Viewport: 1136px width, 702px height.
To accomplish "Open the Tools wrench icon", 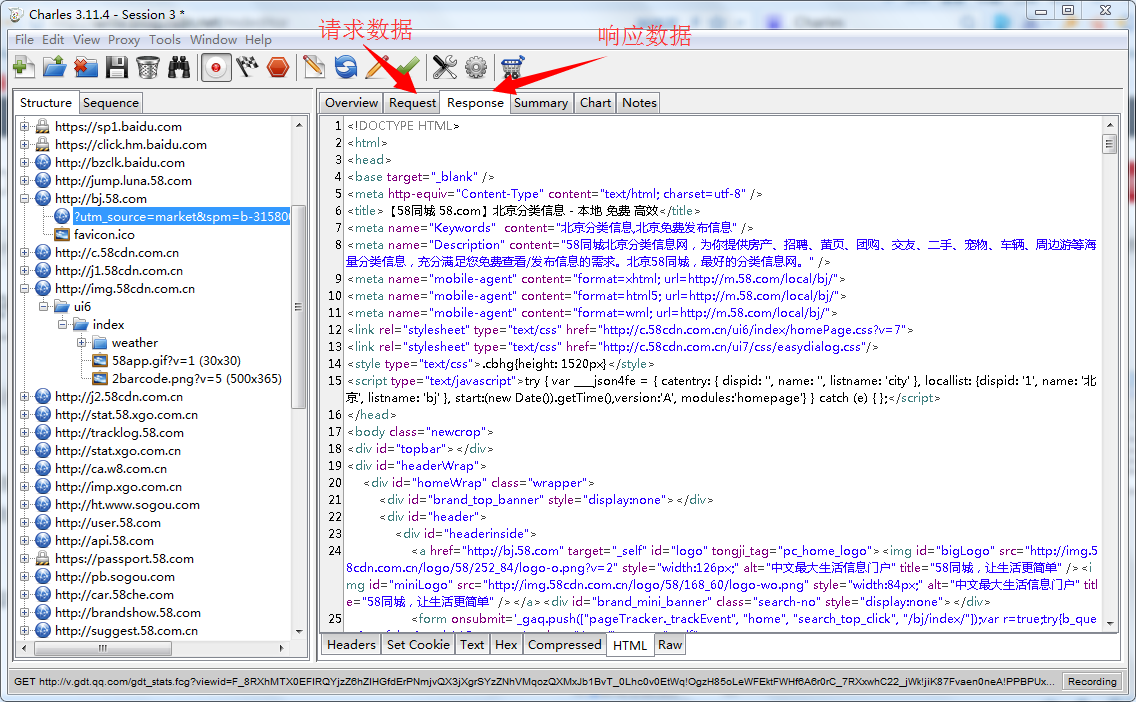I will [444, 67].
